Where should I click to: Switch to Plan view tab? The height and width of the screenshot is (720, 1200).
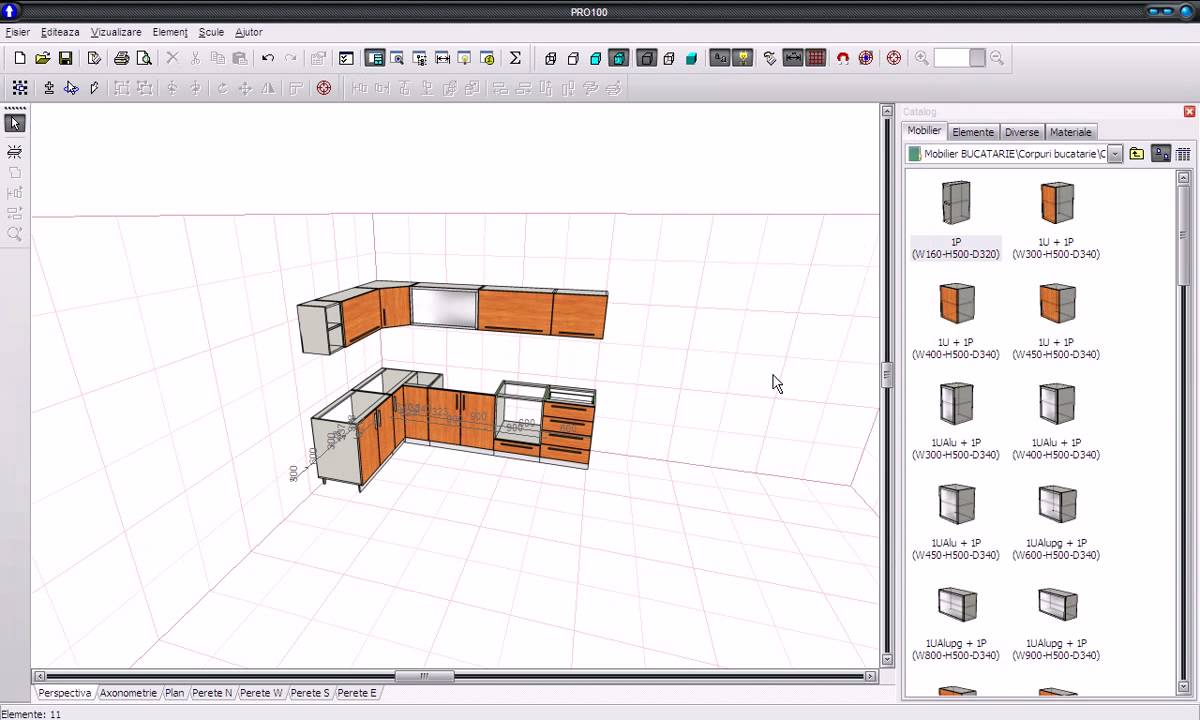[175, 693]
